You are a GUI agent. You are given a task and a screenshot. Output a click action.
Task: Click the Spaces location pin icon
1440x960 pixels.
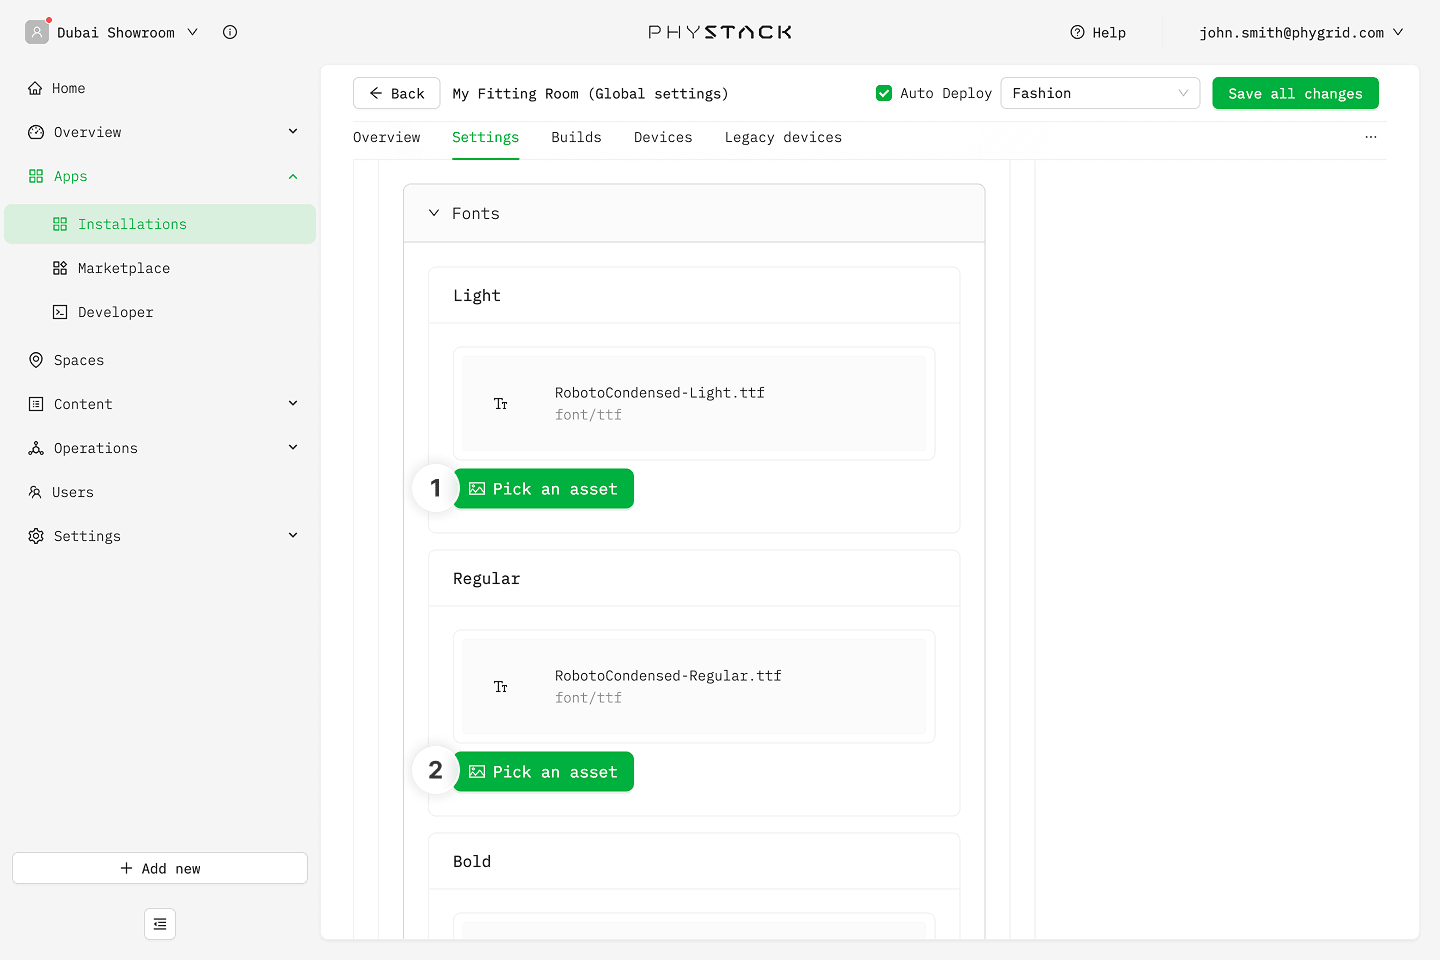pyautogui.click(x=36, y=360)
